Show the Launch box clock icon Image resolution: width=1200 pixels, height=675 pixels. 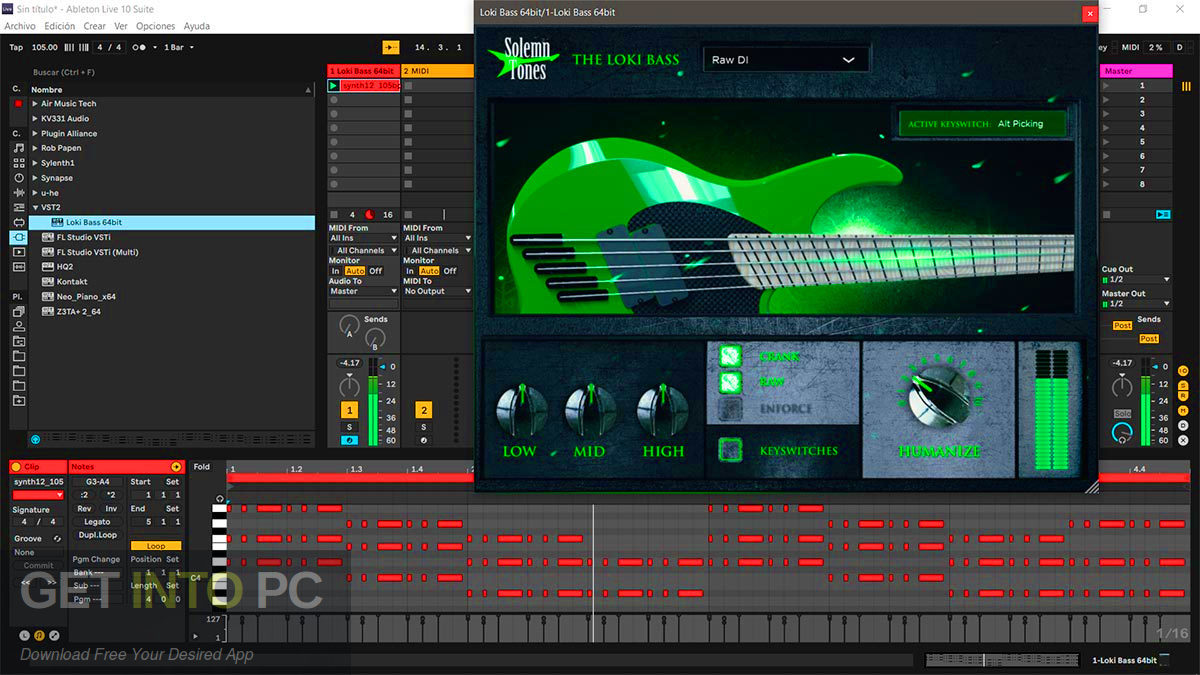(25, 635)
